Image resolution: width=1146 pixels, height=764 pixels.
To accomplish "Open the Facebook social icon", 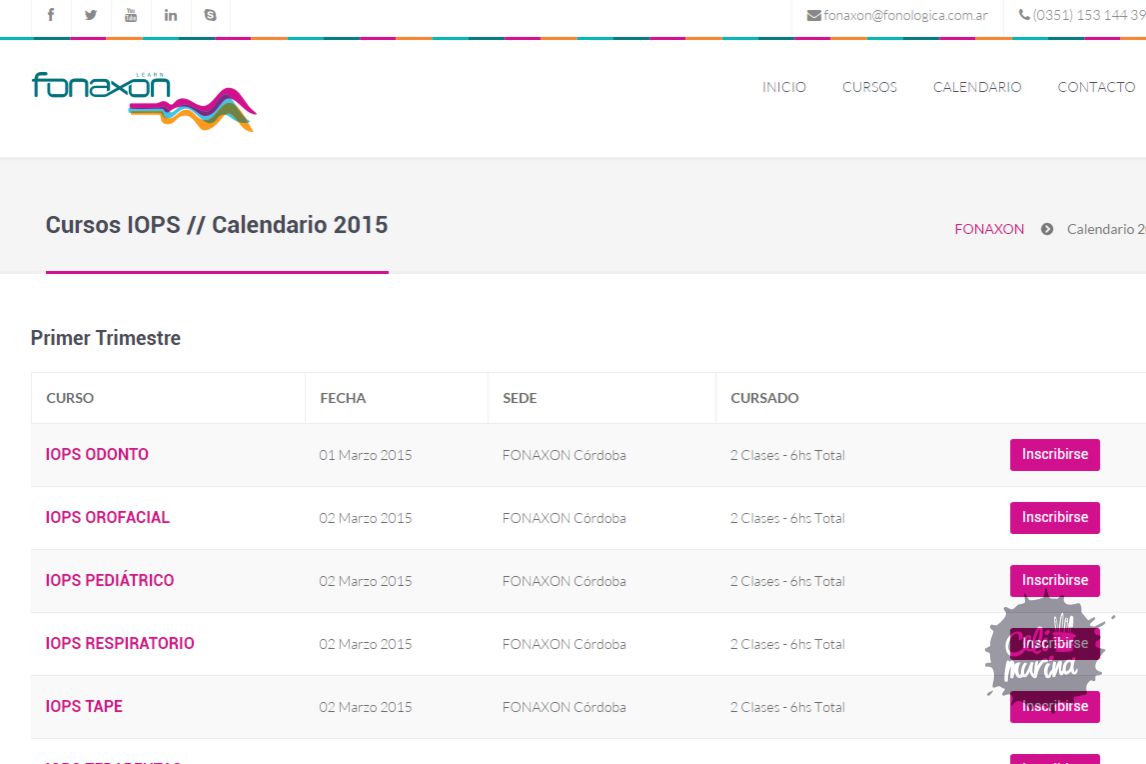I will [51, 15].
